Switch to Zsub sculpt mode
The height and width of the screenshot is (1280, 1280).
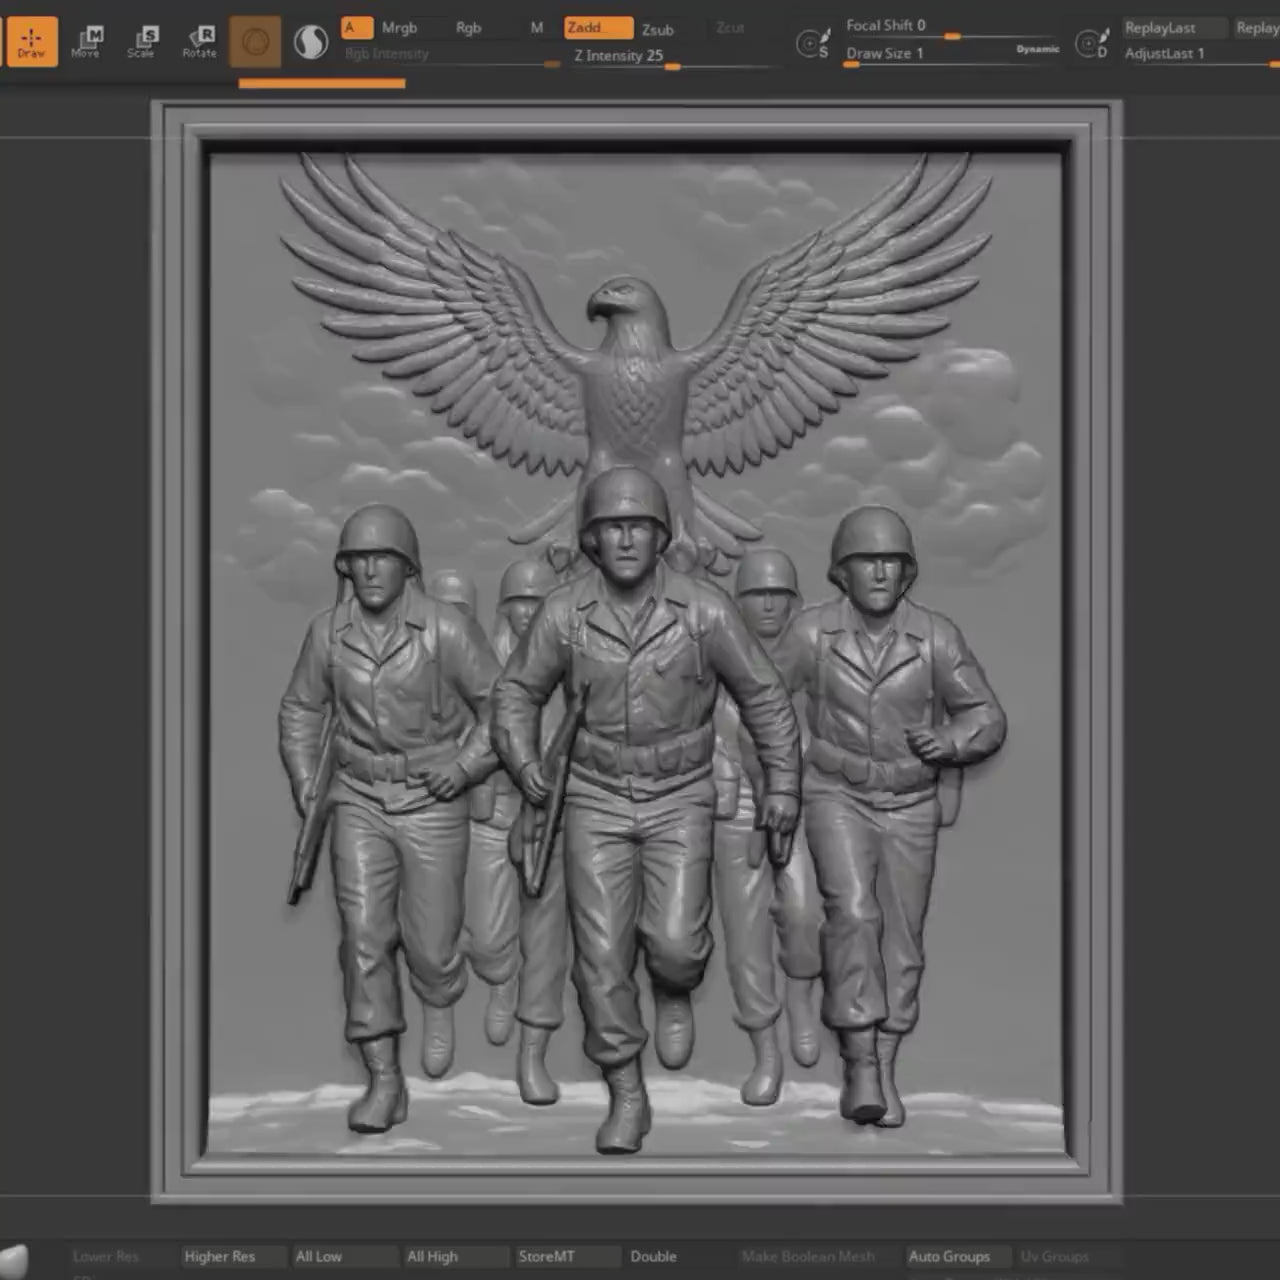[657, 29]
